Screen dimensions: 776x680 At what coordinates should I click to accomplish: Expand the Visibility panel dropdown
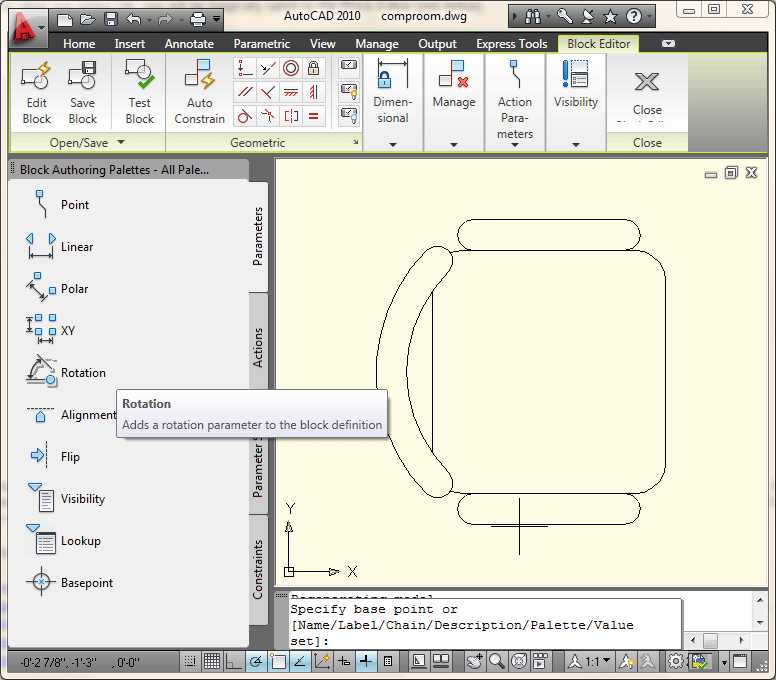[x=576, y=145]
